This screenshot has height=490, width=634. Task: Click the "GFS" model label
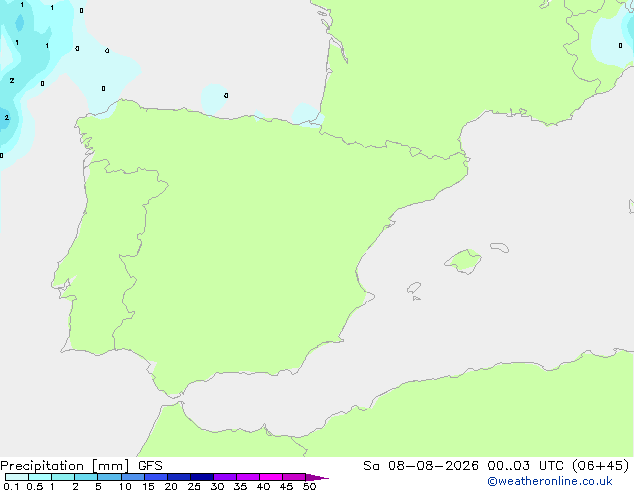click(150, 466)
